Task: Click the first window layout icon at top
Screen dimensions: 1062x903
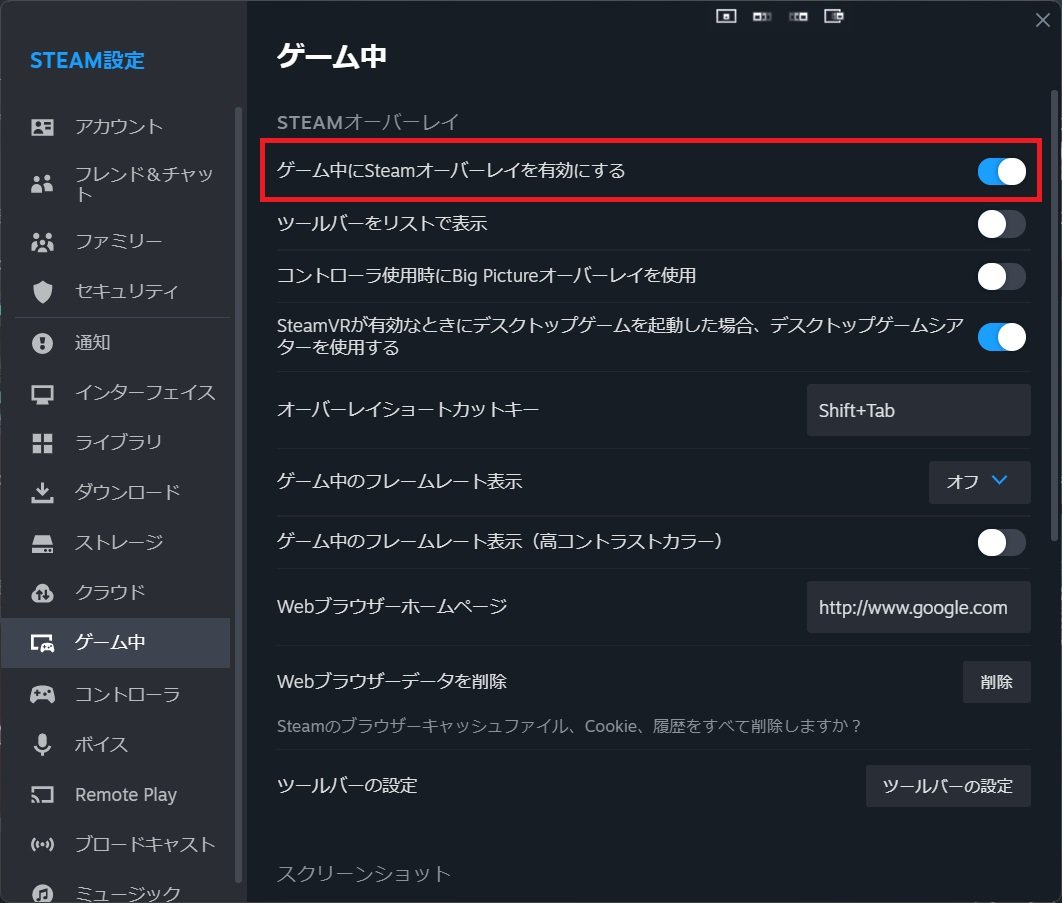Action: tap(726, 16)
